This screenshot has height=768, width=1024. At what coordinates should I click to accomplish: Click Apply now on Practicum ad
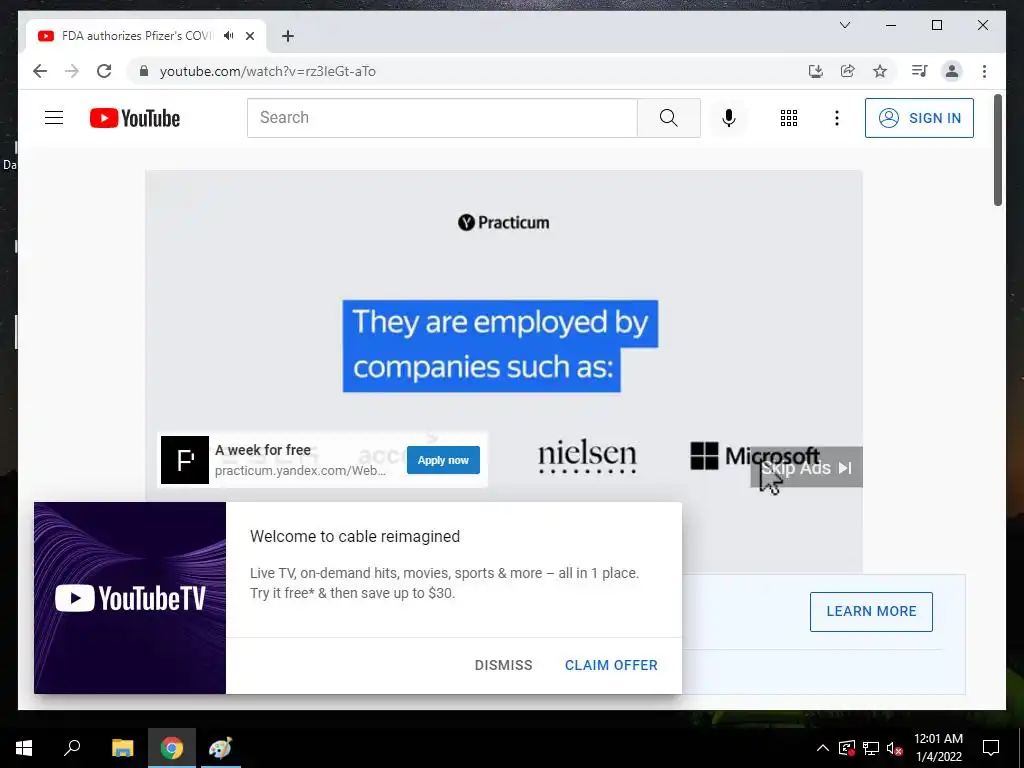click(443, 460)
